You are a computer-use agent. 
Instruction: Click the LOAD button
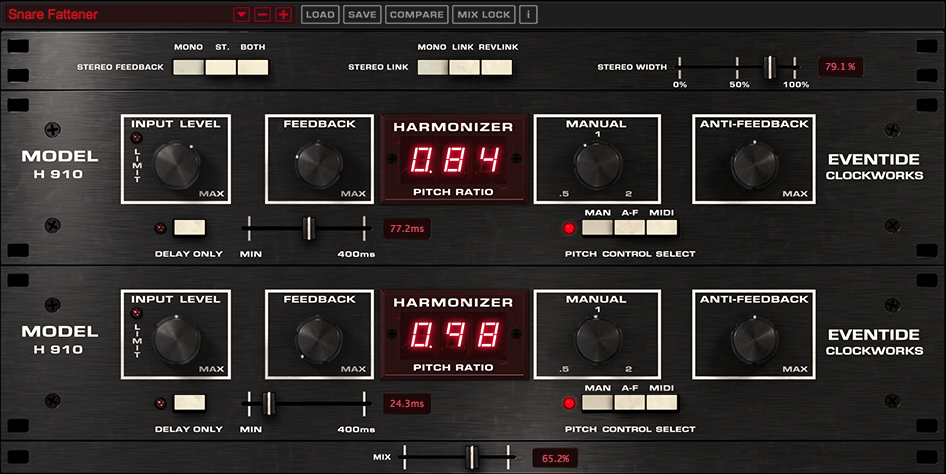(320, 14)
